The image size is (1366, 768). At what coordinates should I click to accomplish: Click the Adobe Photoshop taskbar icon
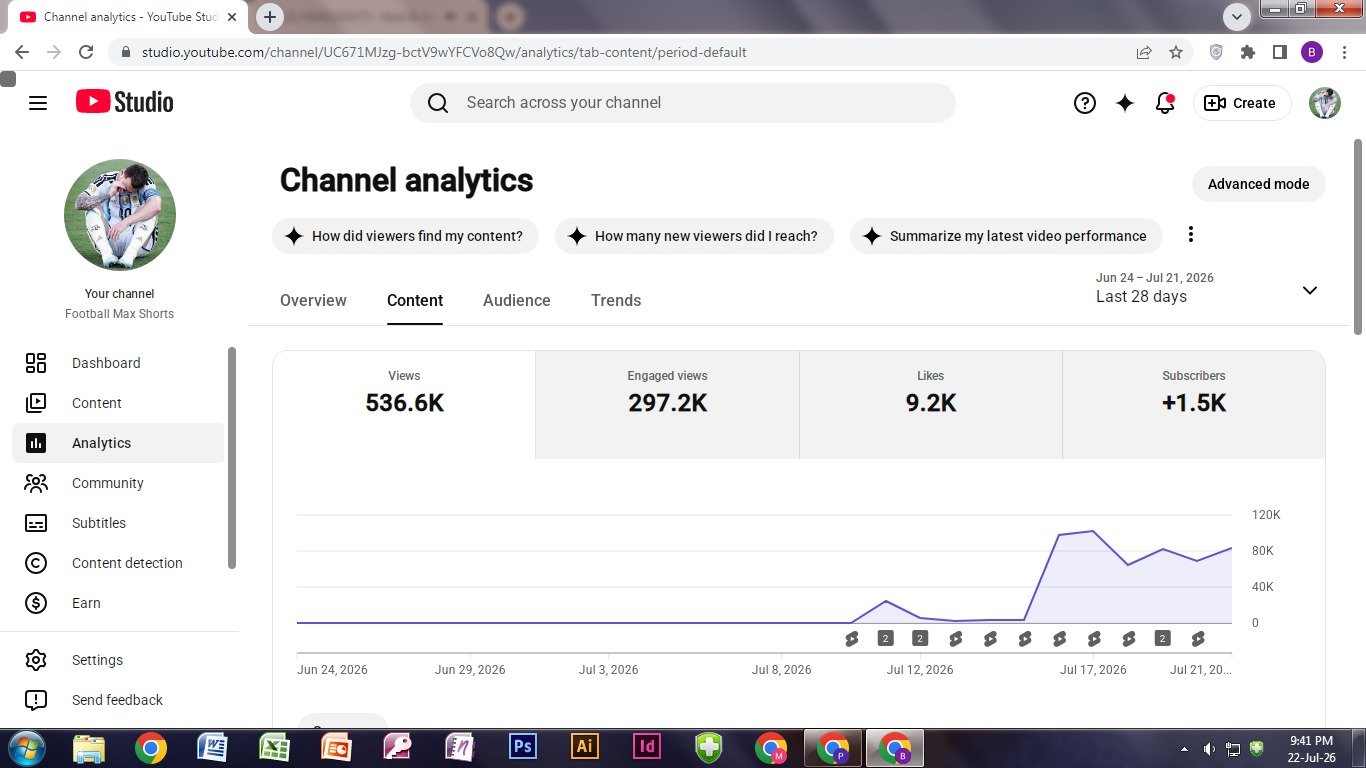pyautogui.click(x=523, y=747)
